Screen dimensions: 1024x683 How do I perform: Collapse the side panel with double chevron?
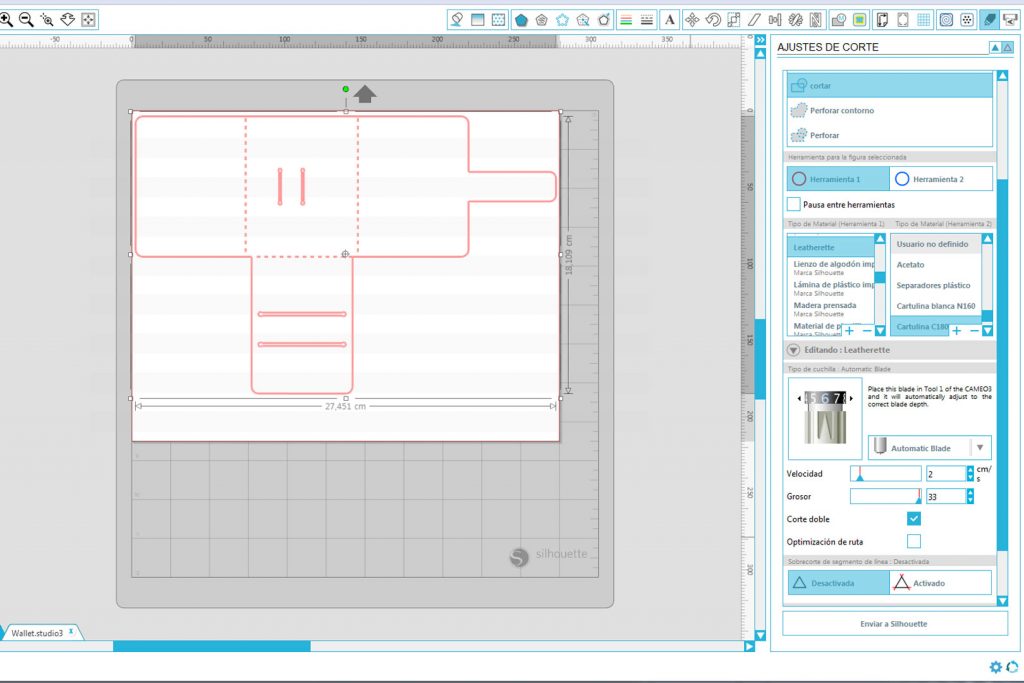(x=760, y=40)
